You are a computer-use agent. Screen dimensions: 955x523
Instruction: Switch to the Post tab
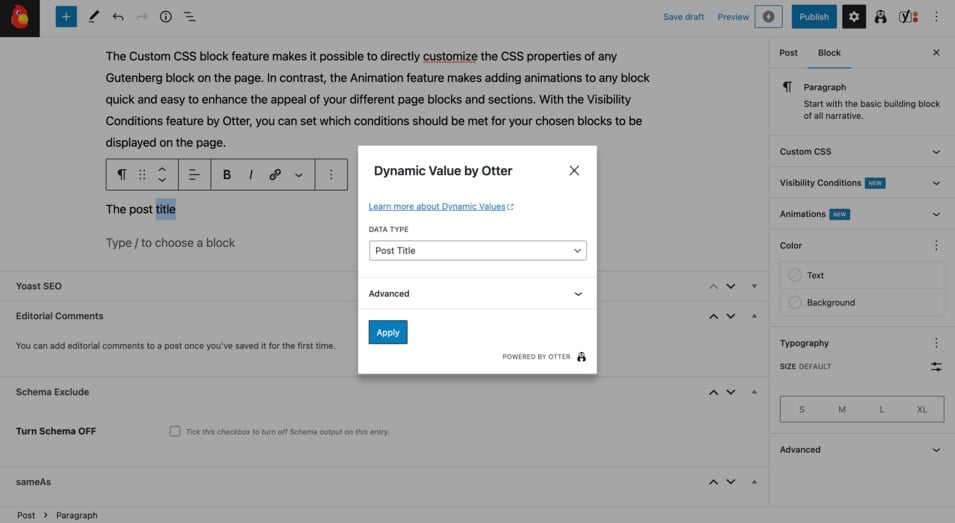coord(788,53)
